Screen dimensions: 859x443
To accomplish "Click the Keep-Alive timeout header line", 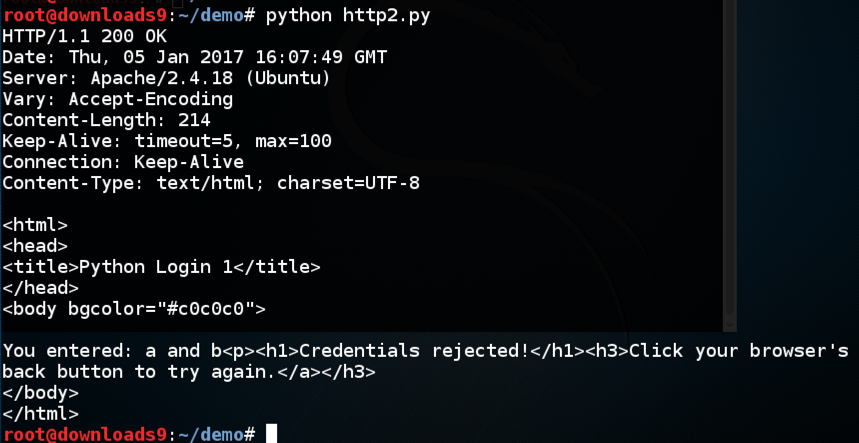I will pyautogui.click(x=167, y=141).
